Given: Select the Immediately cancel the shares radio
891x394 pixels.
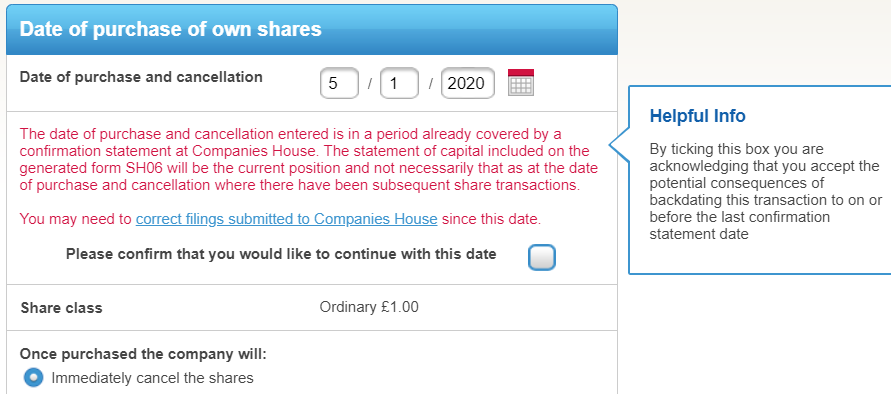Looking at the screenshot, I should (33, 378).
